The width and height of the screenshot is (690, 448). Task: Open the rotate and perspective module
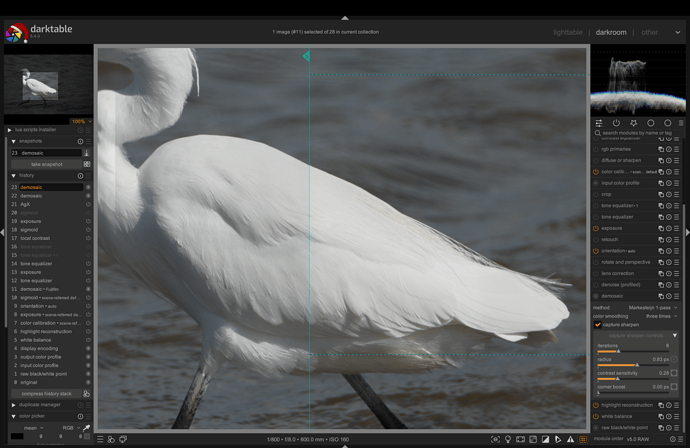coord(625,262)
